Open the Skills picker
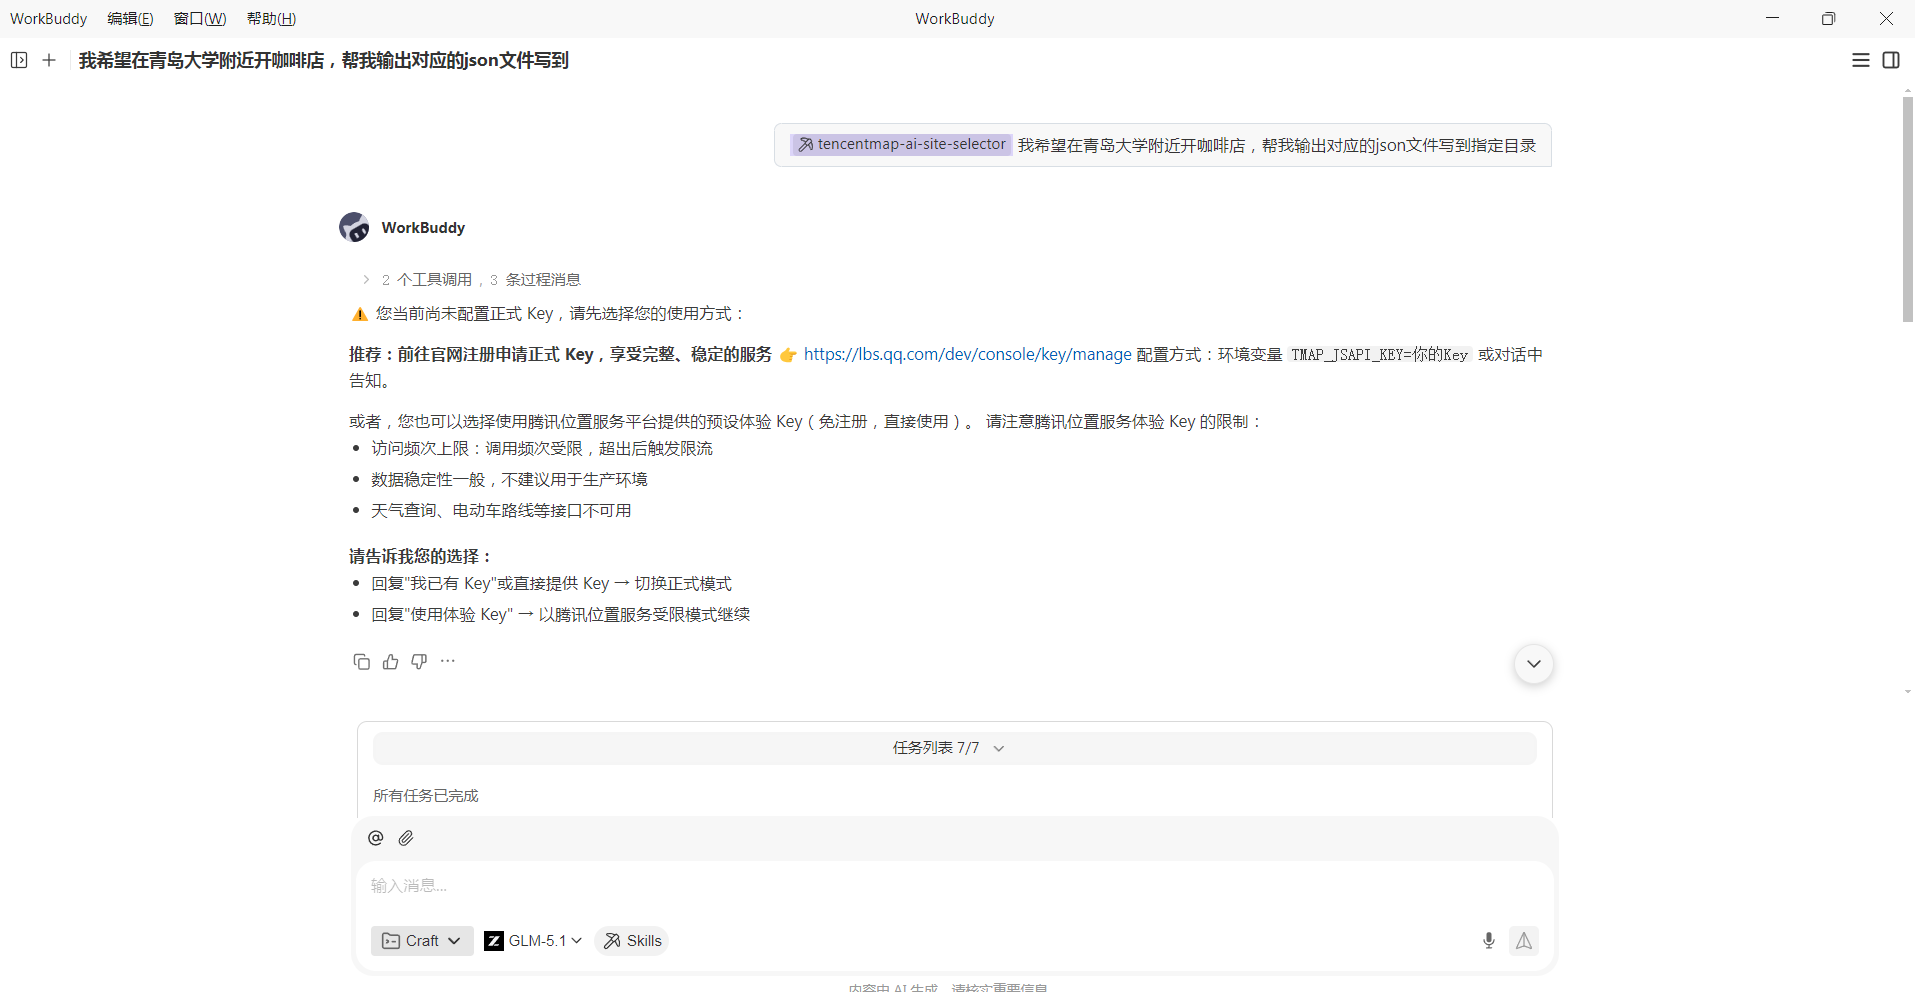Viewport: 1915px width, 992px height. (x=632, y=941)
